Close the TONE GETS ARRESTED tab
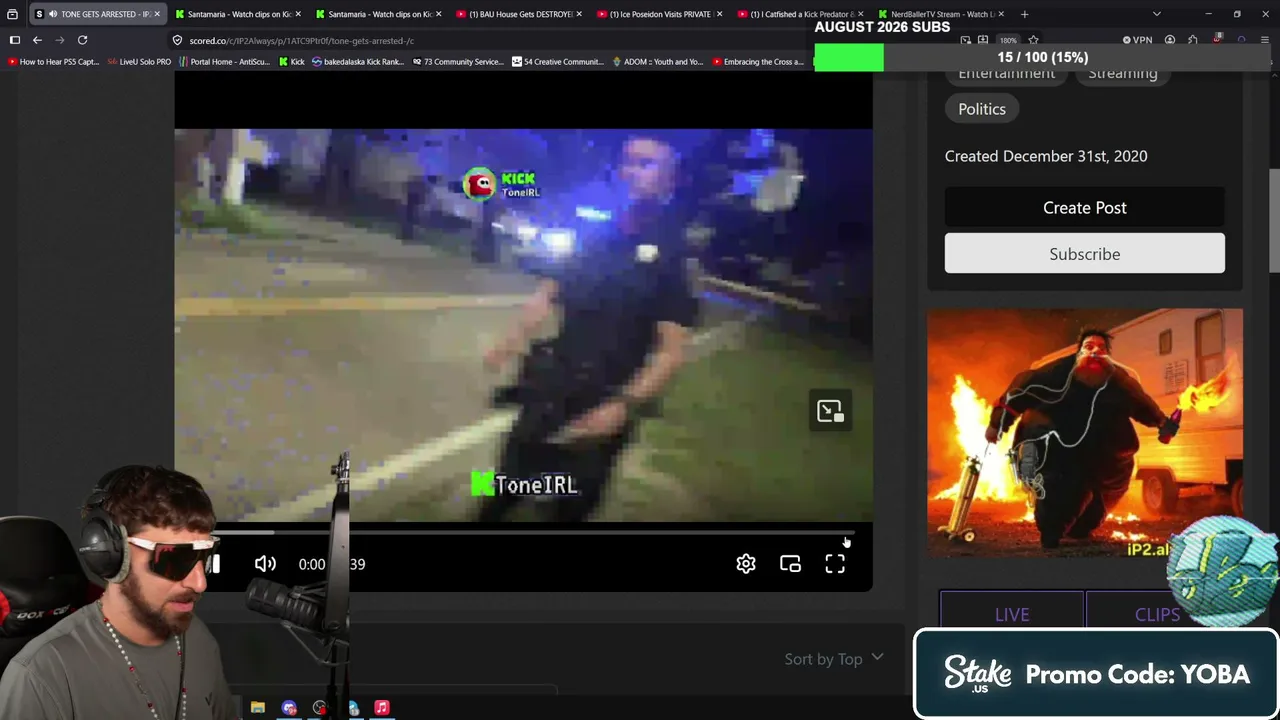The image size is (1280, 720). pyautogui.click(x=157, y=14)
